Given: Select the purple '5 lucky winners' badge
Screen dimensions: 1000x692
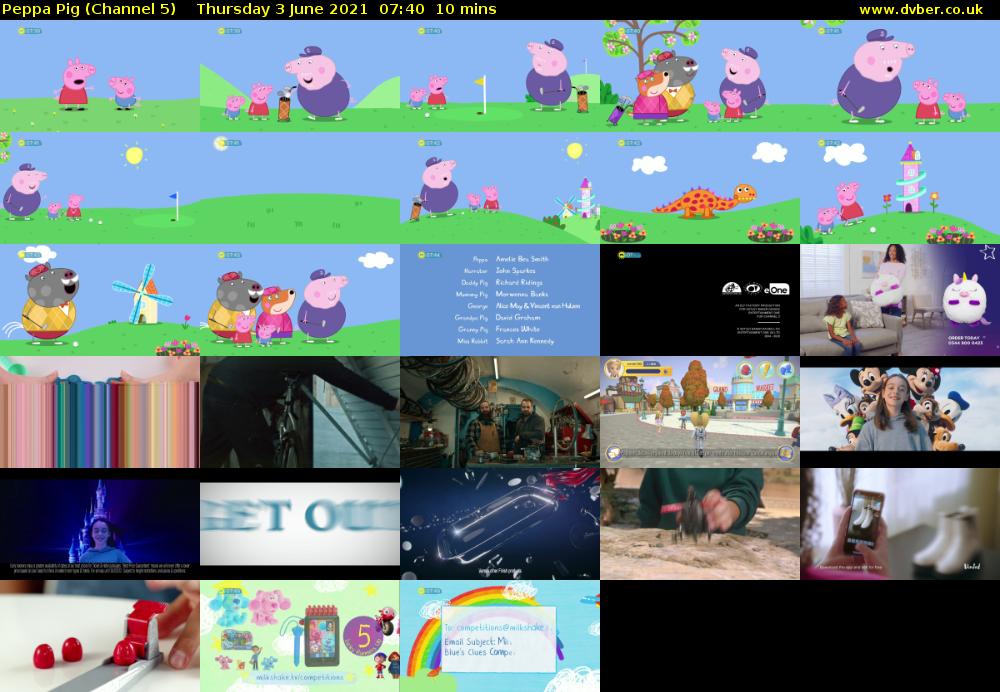Looking at the screenshot, I should click(x=364, y=635).
